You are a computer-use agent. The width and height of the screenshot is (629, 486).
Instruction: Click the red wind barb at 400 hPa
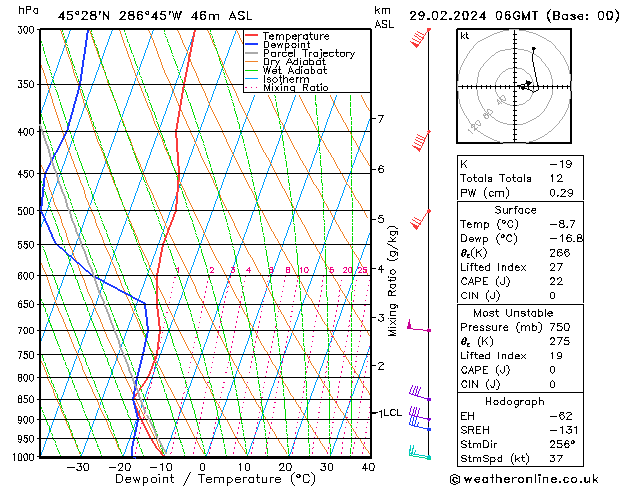[421, 142]
